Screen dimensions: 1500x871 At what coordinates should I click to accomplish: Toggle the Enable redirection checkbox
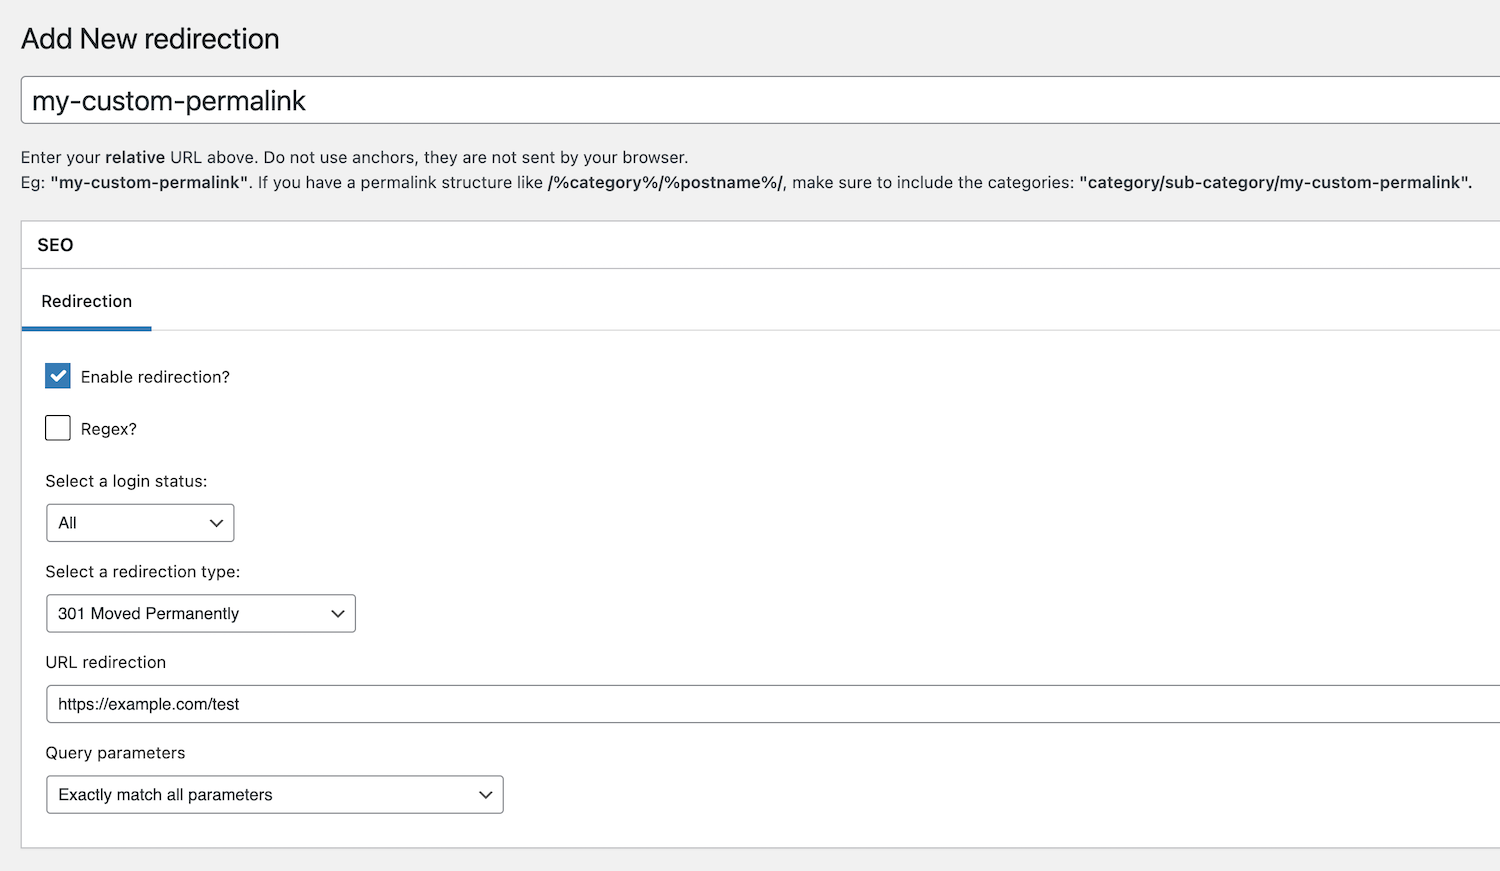58,376
